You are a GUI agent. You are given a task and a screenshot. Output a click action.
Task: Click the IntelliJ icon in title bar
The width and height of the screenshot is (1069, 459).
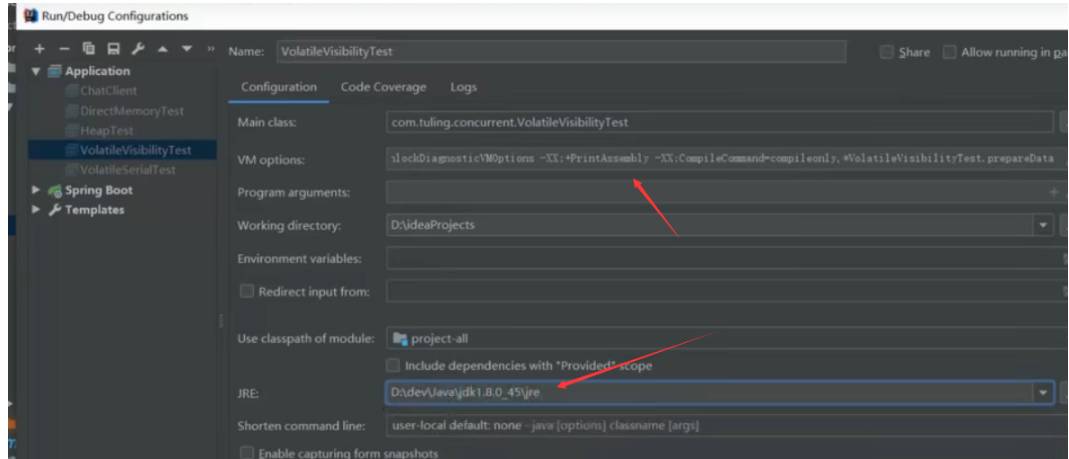coord(30,15)
